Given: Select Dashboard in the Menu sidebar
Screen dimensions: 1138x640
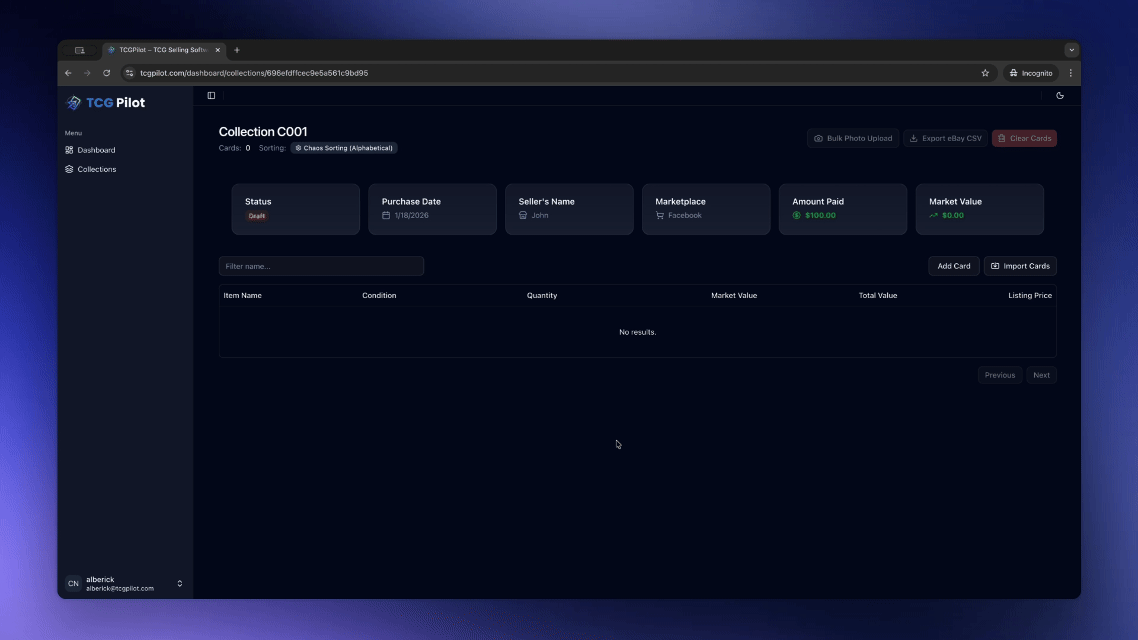Looking at the screenshot, I should coord(95,149).
